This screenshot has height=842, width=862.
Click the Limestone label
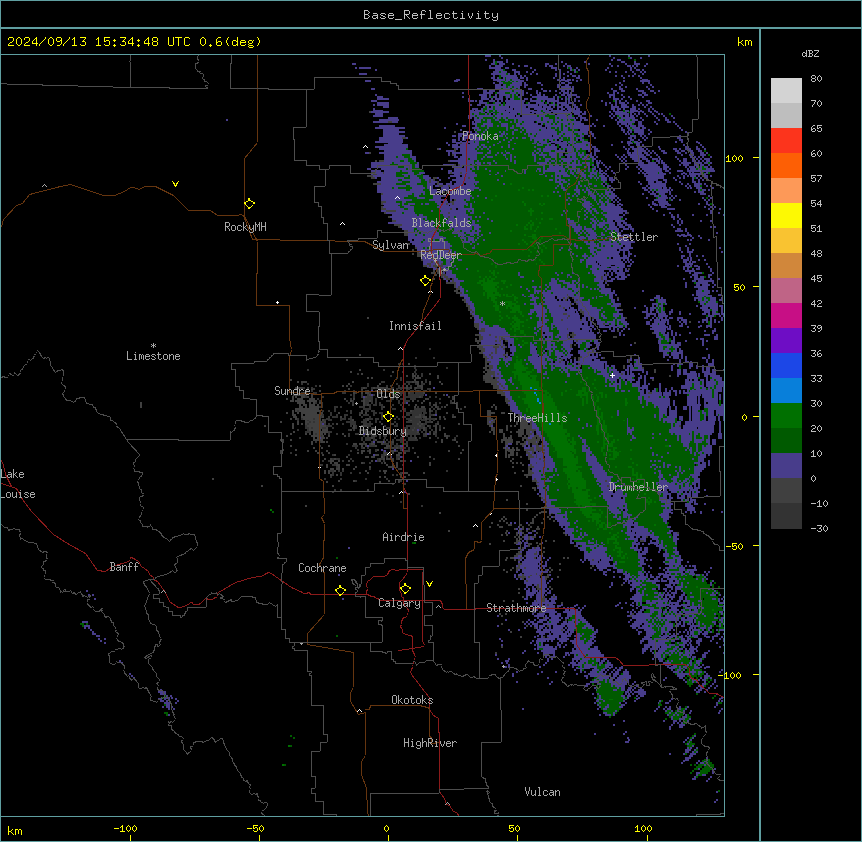(x=153, y=356)
